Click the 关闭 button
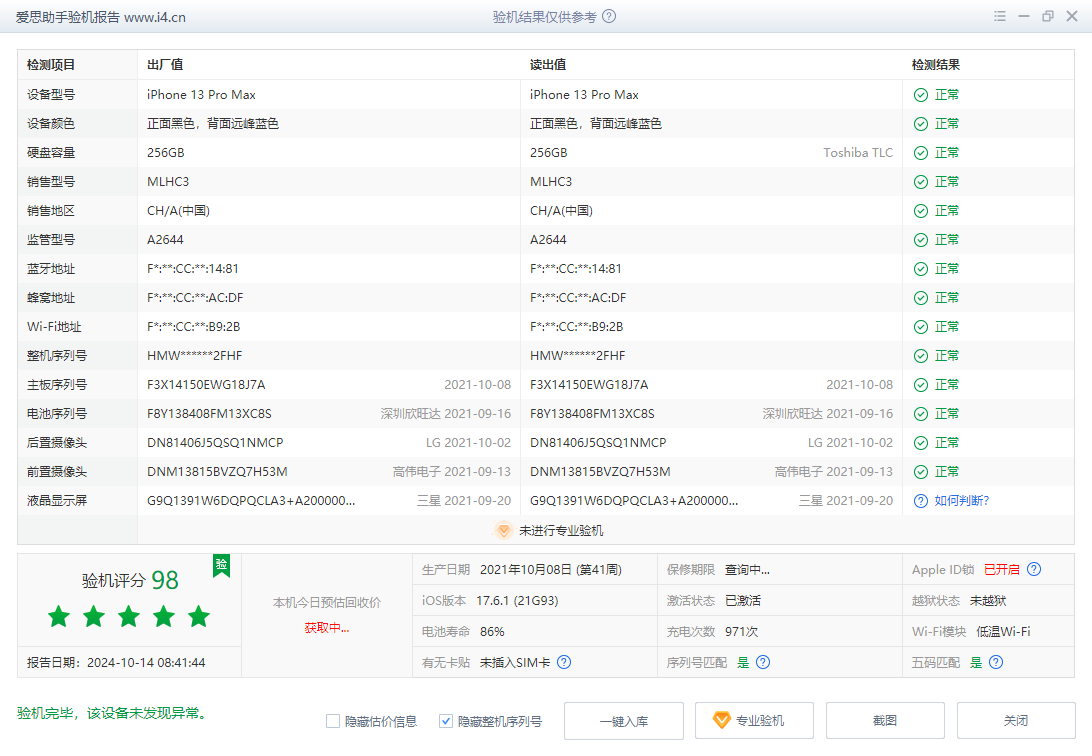Viewport: 1092px width, 756px height. 1016,721
